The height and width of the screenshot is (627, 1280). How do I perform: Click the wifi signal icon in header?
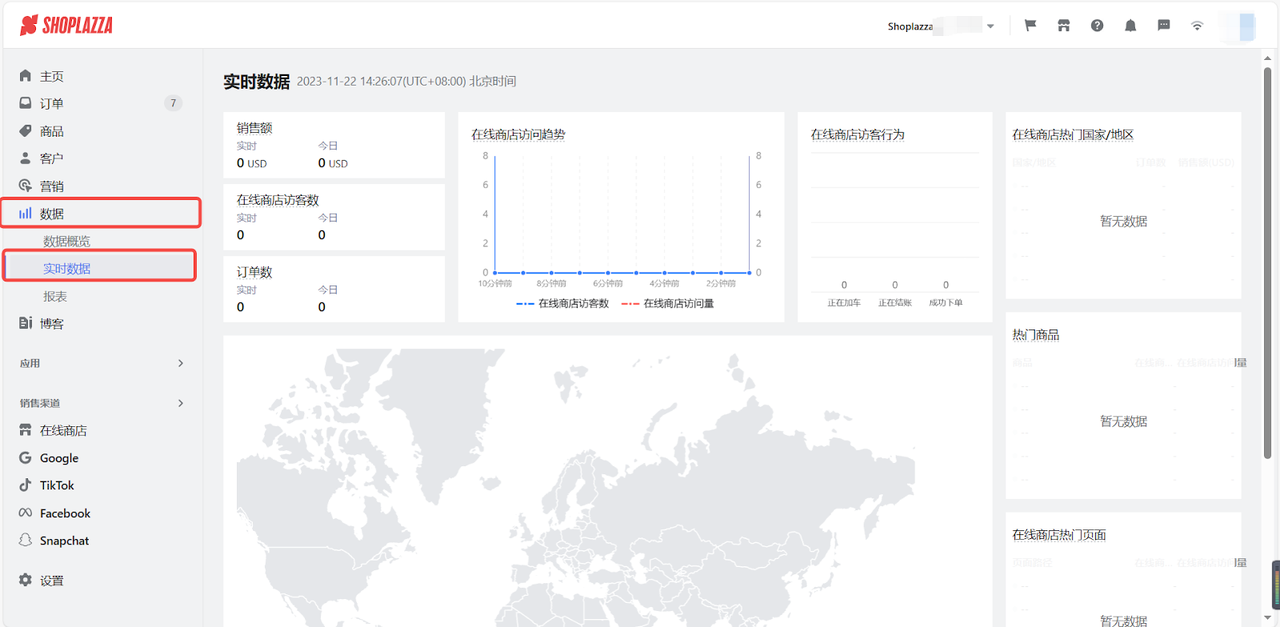[1197, 26]
